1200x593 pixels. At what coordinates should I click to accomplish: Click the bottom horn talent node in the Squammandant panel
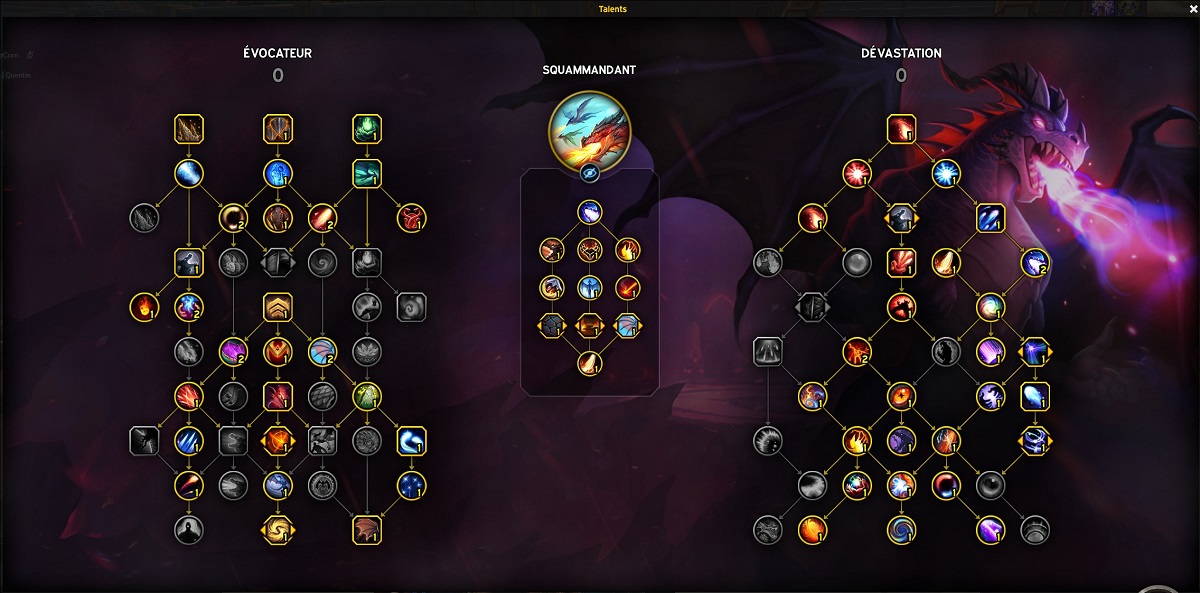click(590, 364)
